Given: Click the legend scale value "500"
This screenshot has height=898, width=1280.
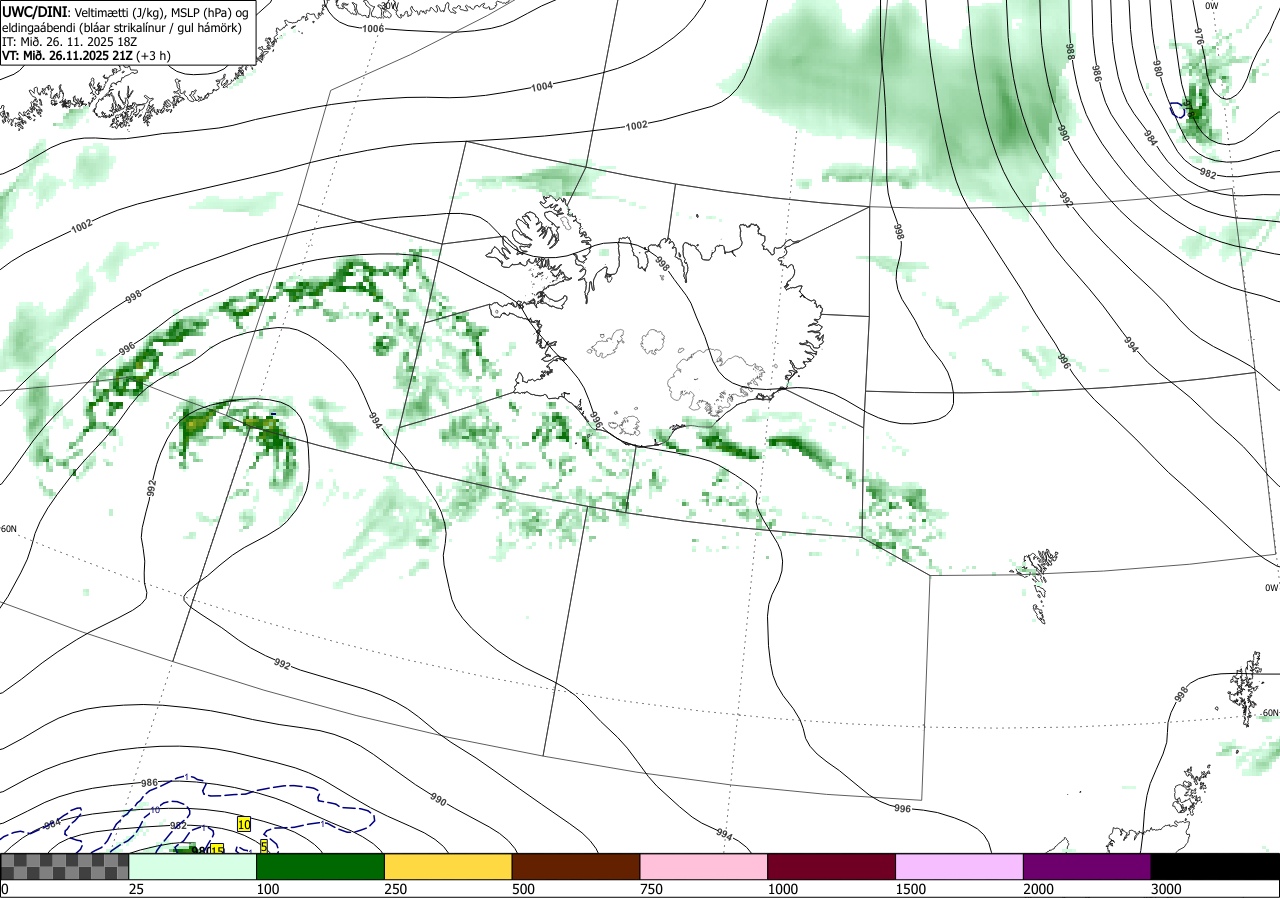Looking at the screenshot, I should click(524, 889).
